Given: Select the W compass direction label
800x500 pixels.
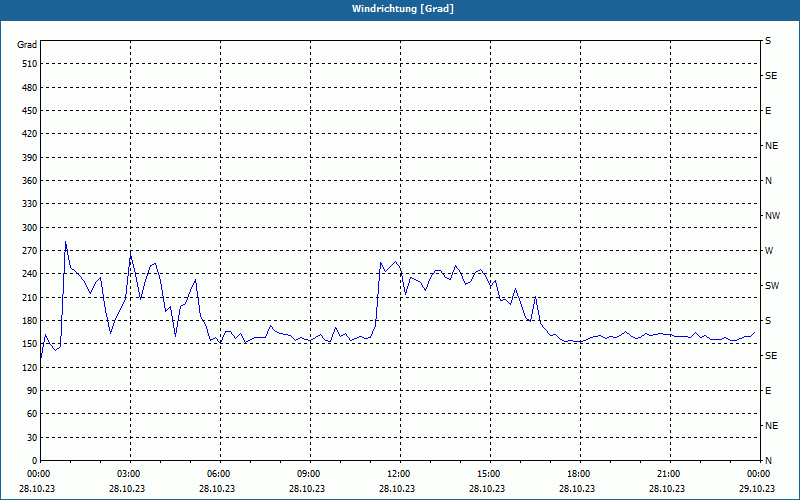Looking at the screenshot, I should (x=769, y=251).
